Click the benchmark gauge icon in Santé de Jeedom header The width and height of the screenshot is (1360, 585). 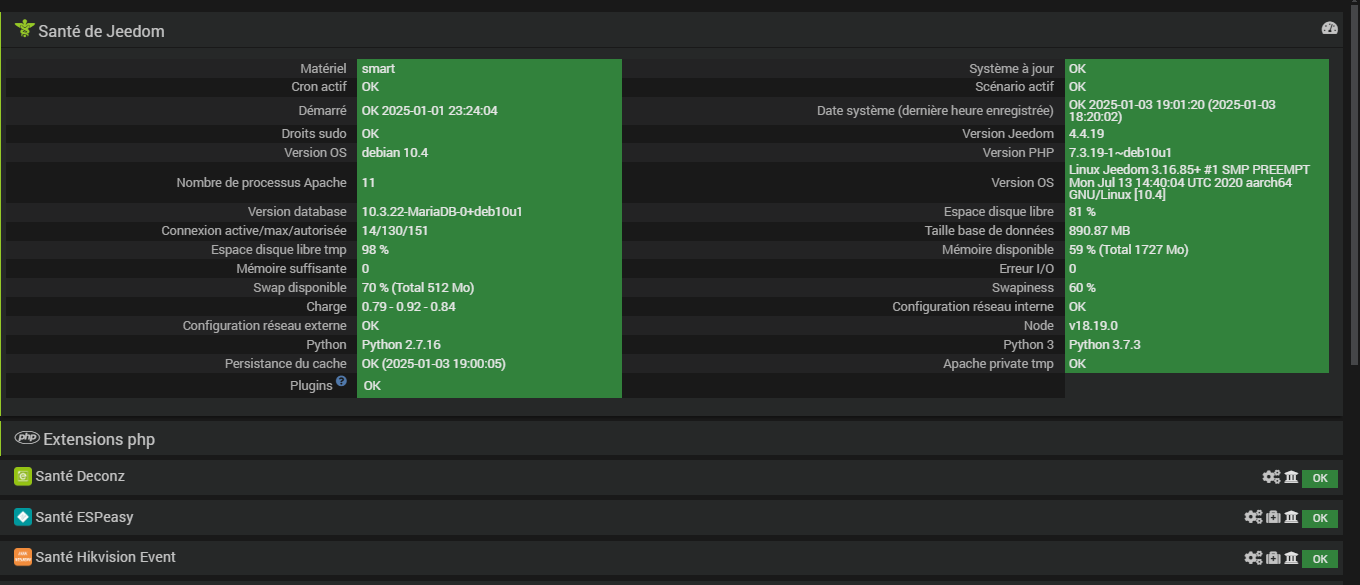[1329, 29]
